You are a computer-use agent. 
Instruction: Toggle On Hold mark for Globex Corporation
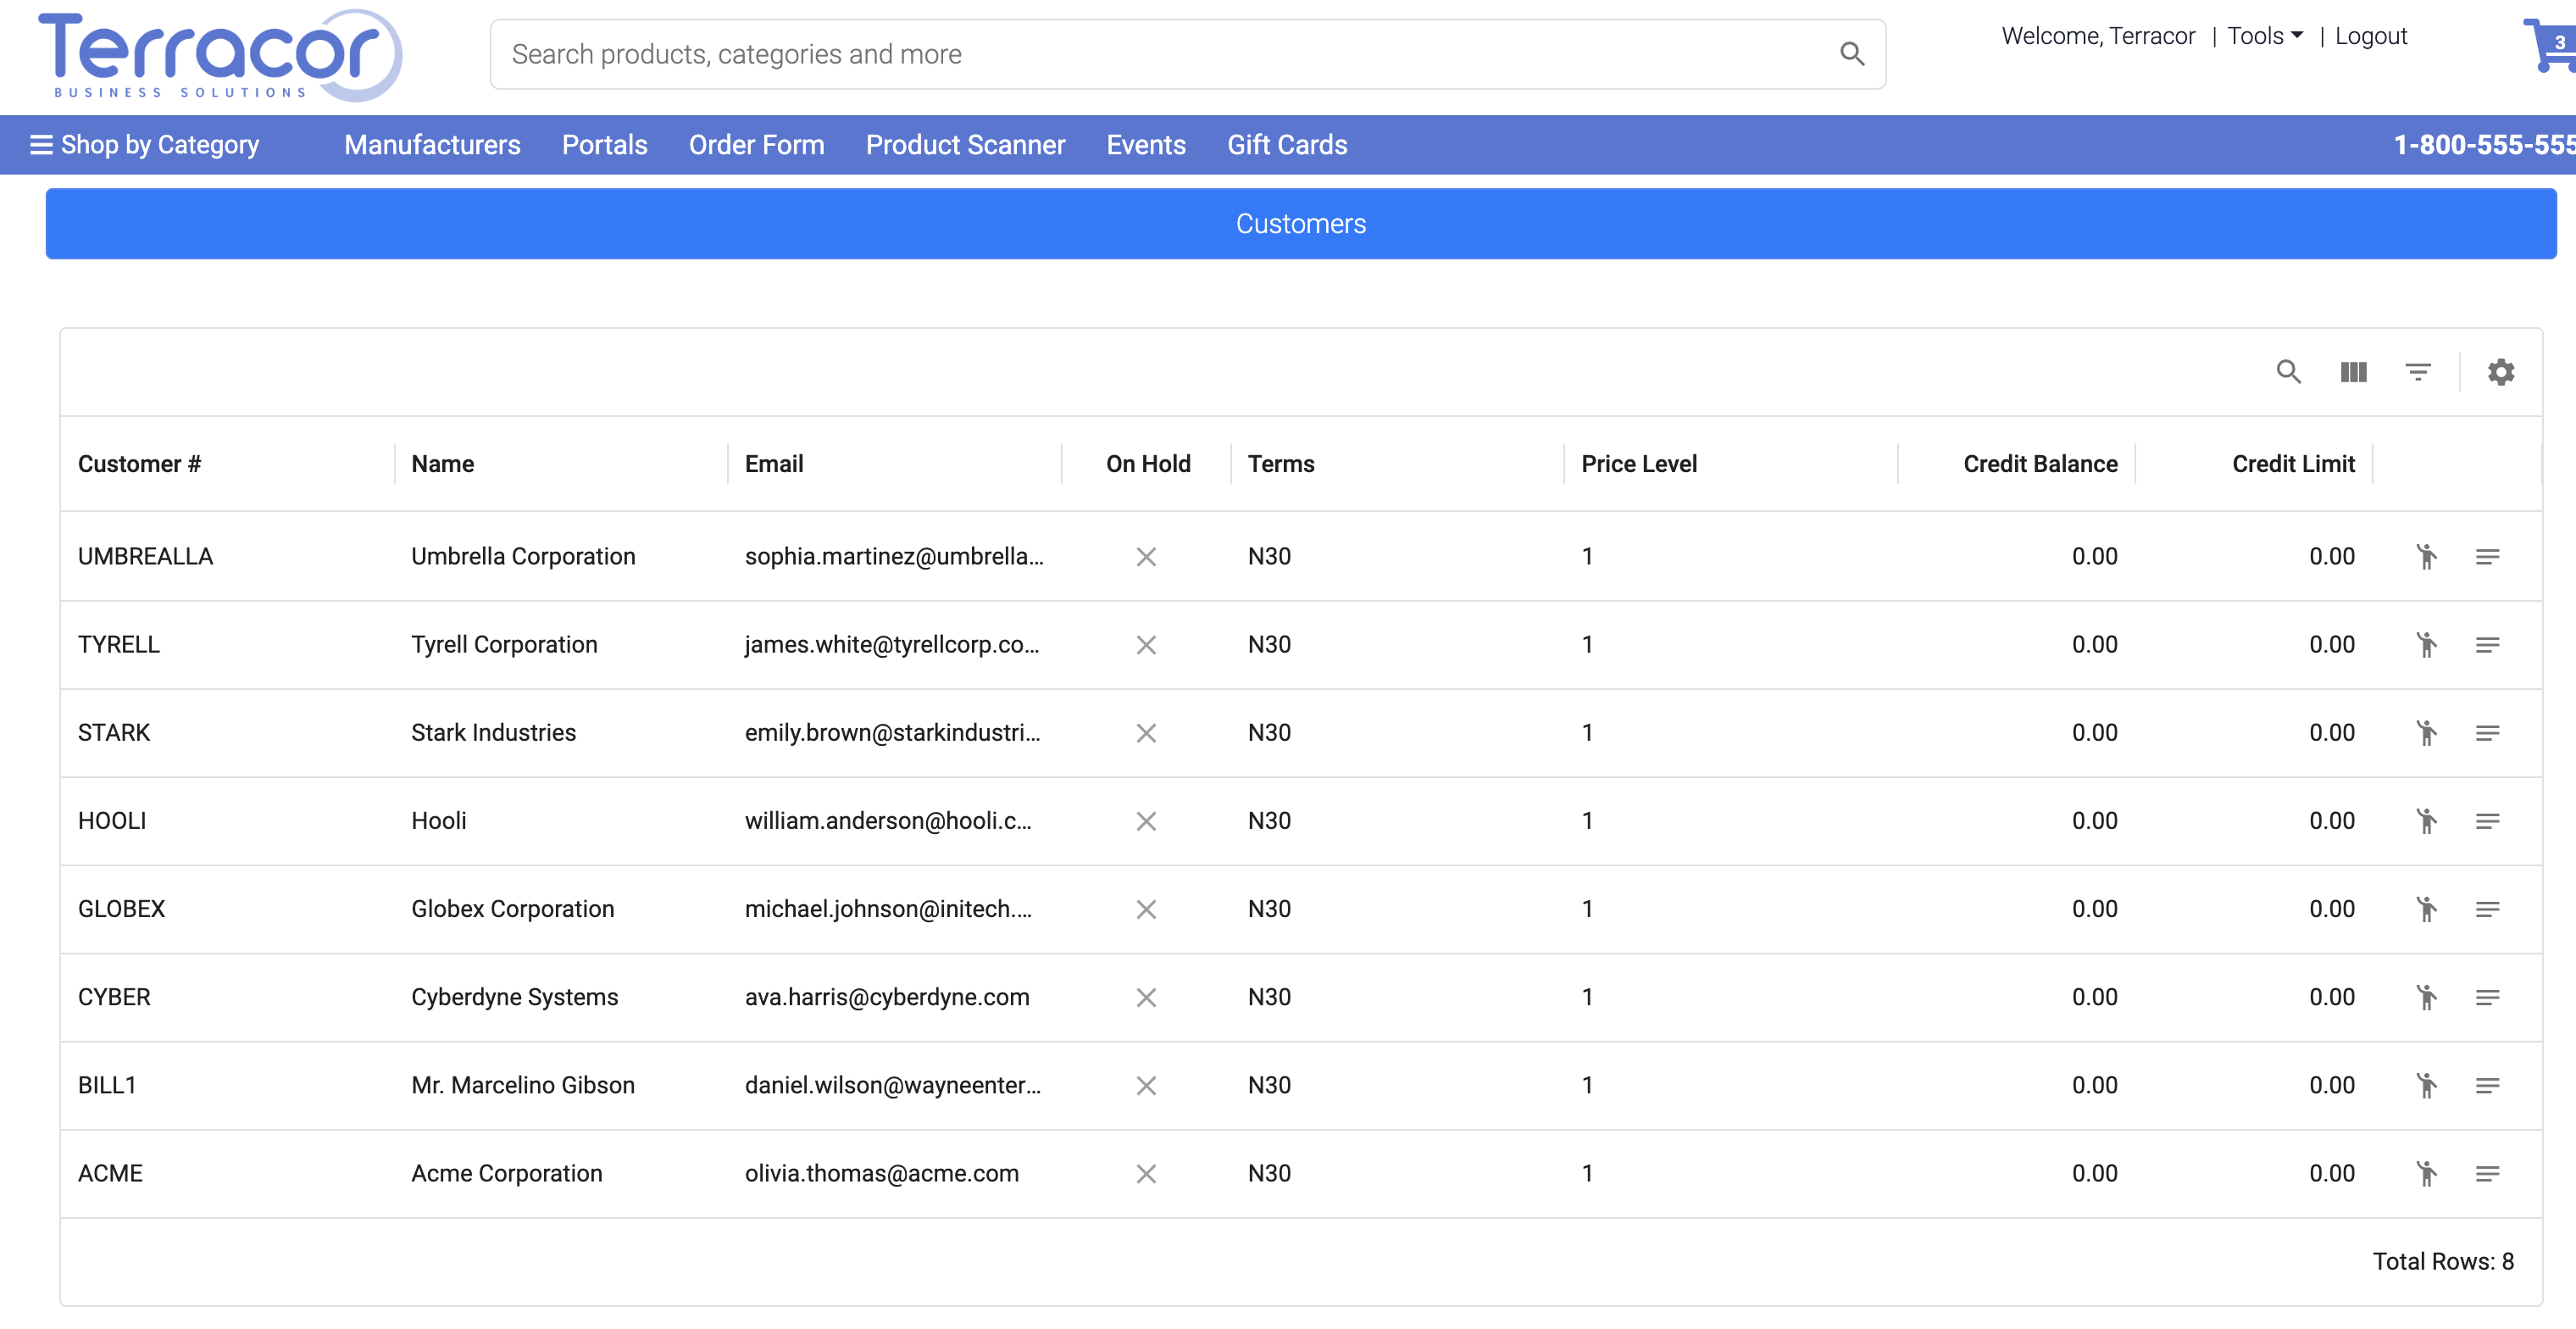click(x=1146, y=908)
